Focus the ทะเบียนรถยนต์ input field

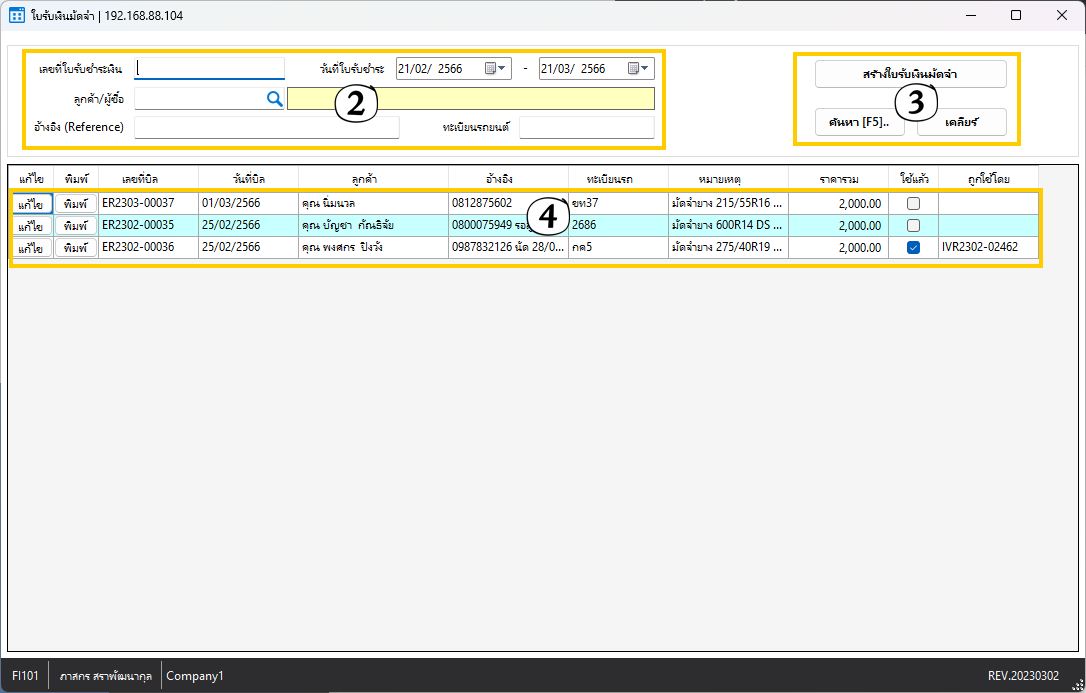coord(586,127)
